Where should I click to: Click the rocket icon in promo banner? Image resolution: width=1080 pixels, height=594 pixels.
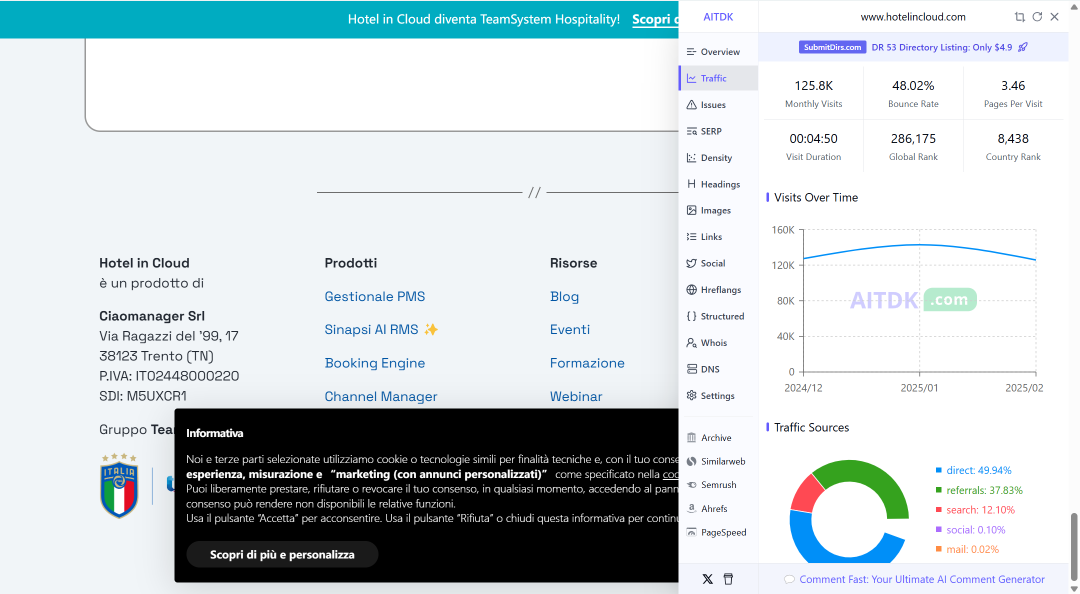click(1023, 47)
